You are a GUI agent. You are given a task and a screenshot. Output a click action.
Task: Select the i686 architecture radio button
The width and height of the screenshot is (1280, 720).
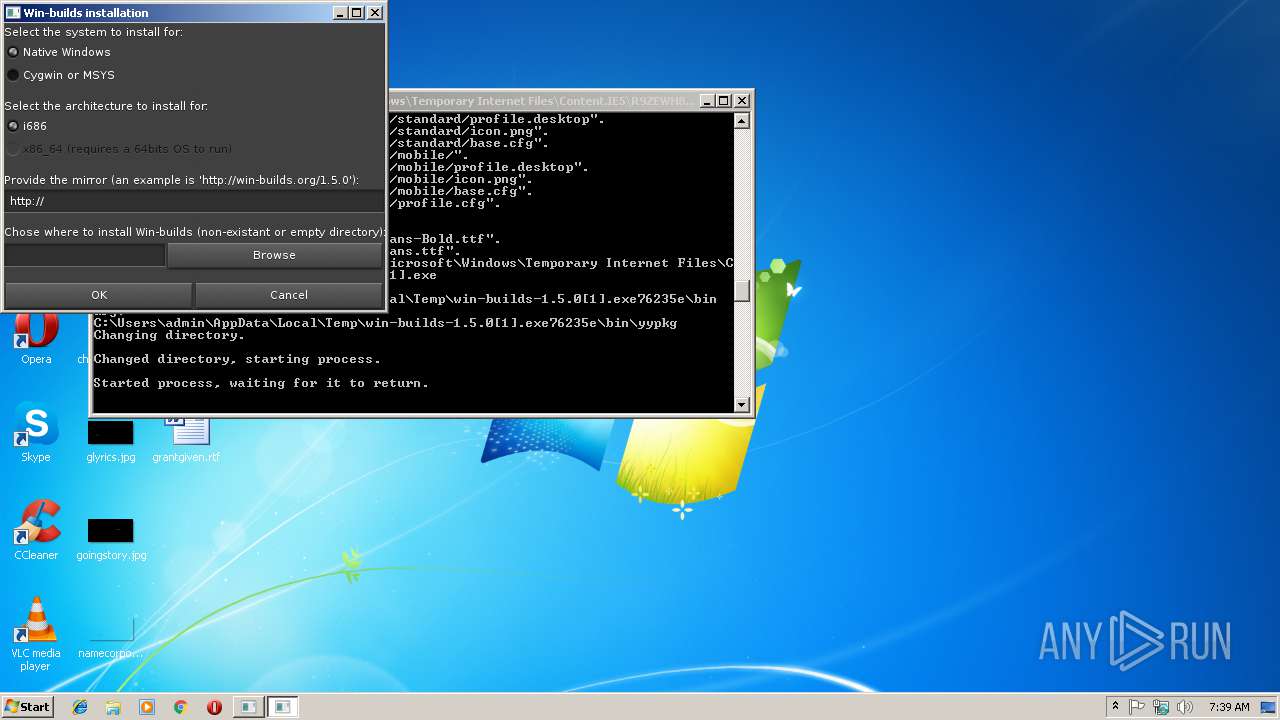13,126
